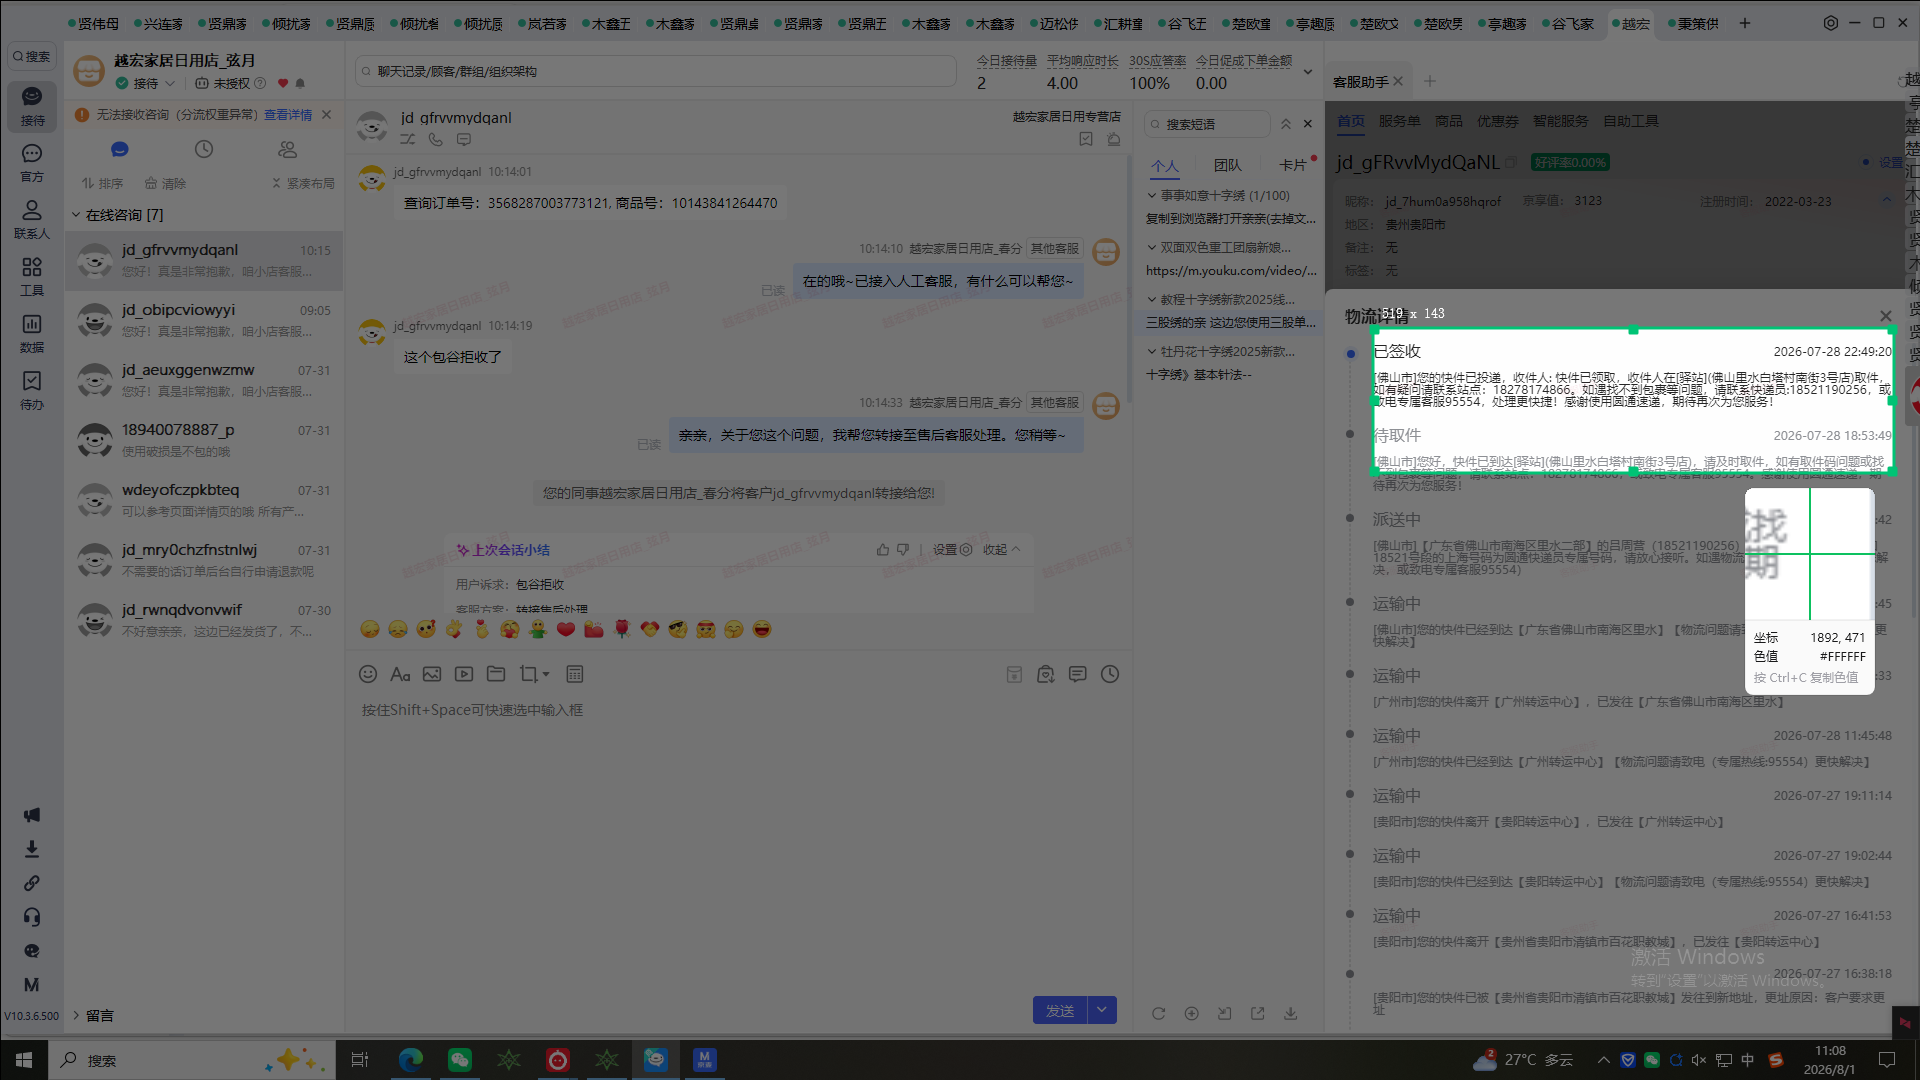Show recent conversations with the clock tab

click(204, 149)
